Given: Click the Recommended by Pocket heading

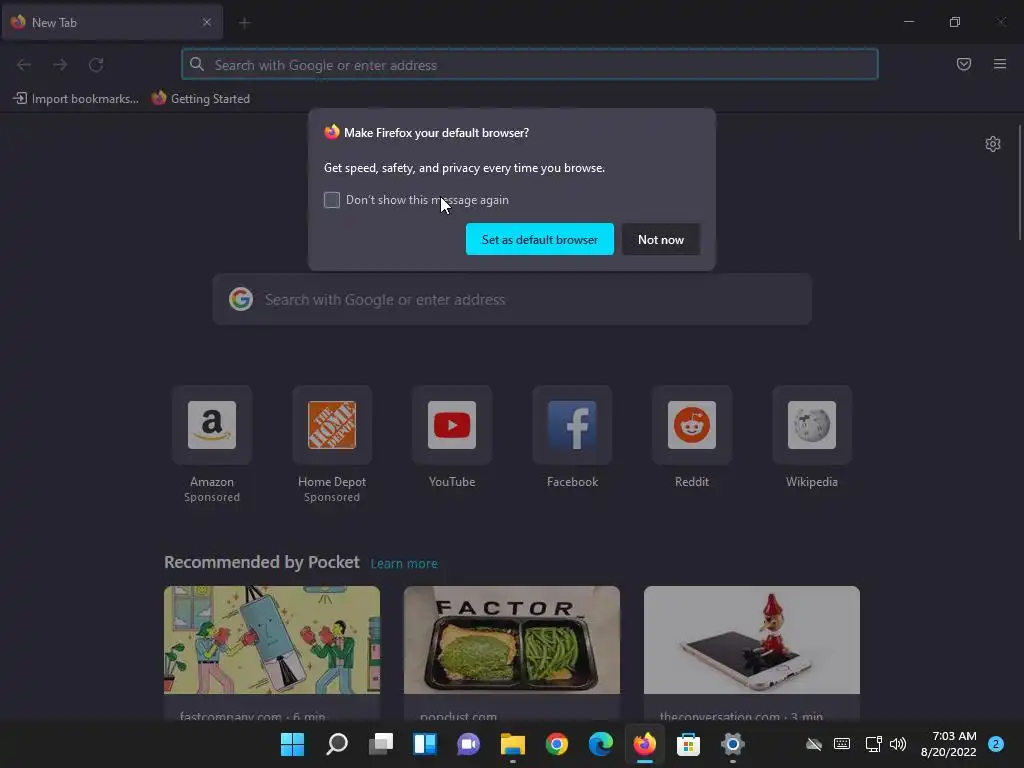Looking at the screenshot, I should (261, 562).
